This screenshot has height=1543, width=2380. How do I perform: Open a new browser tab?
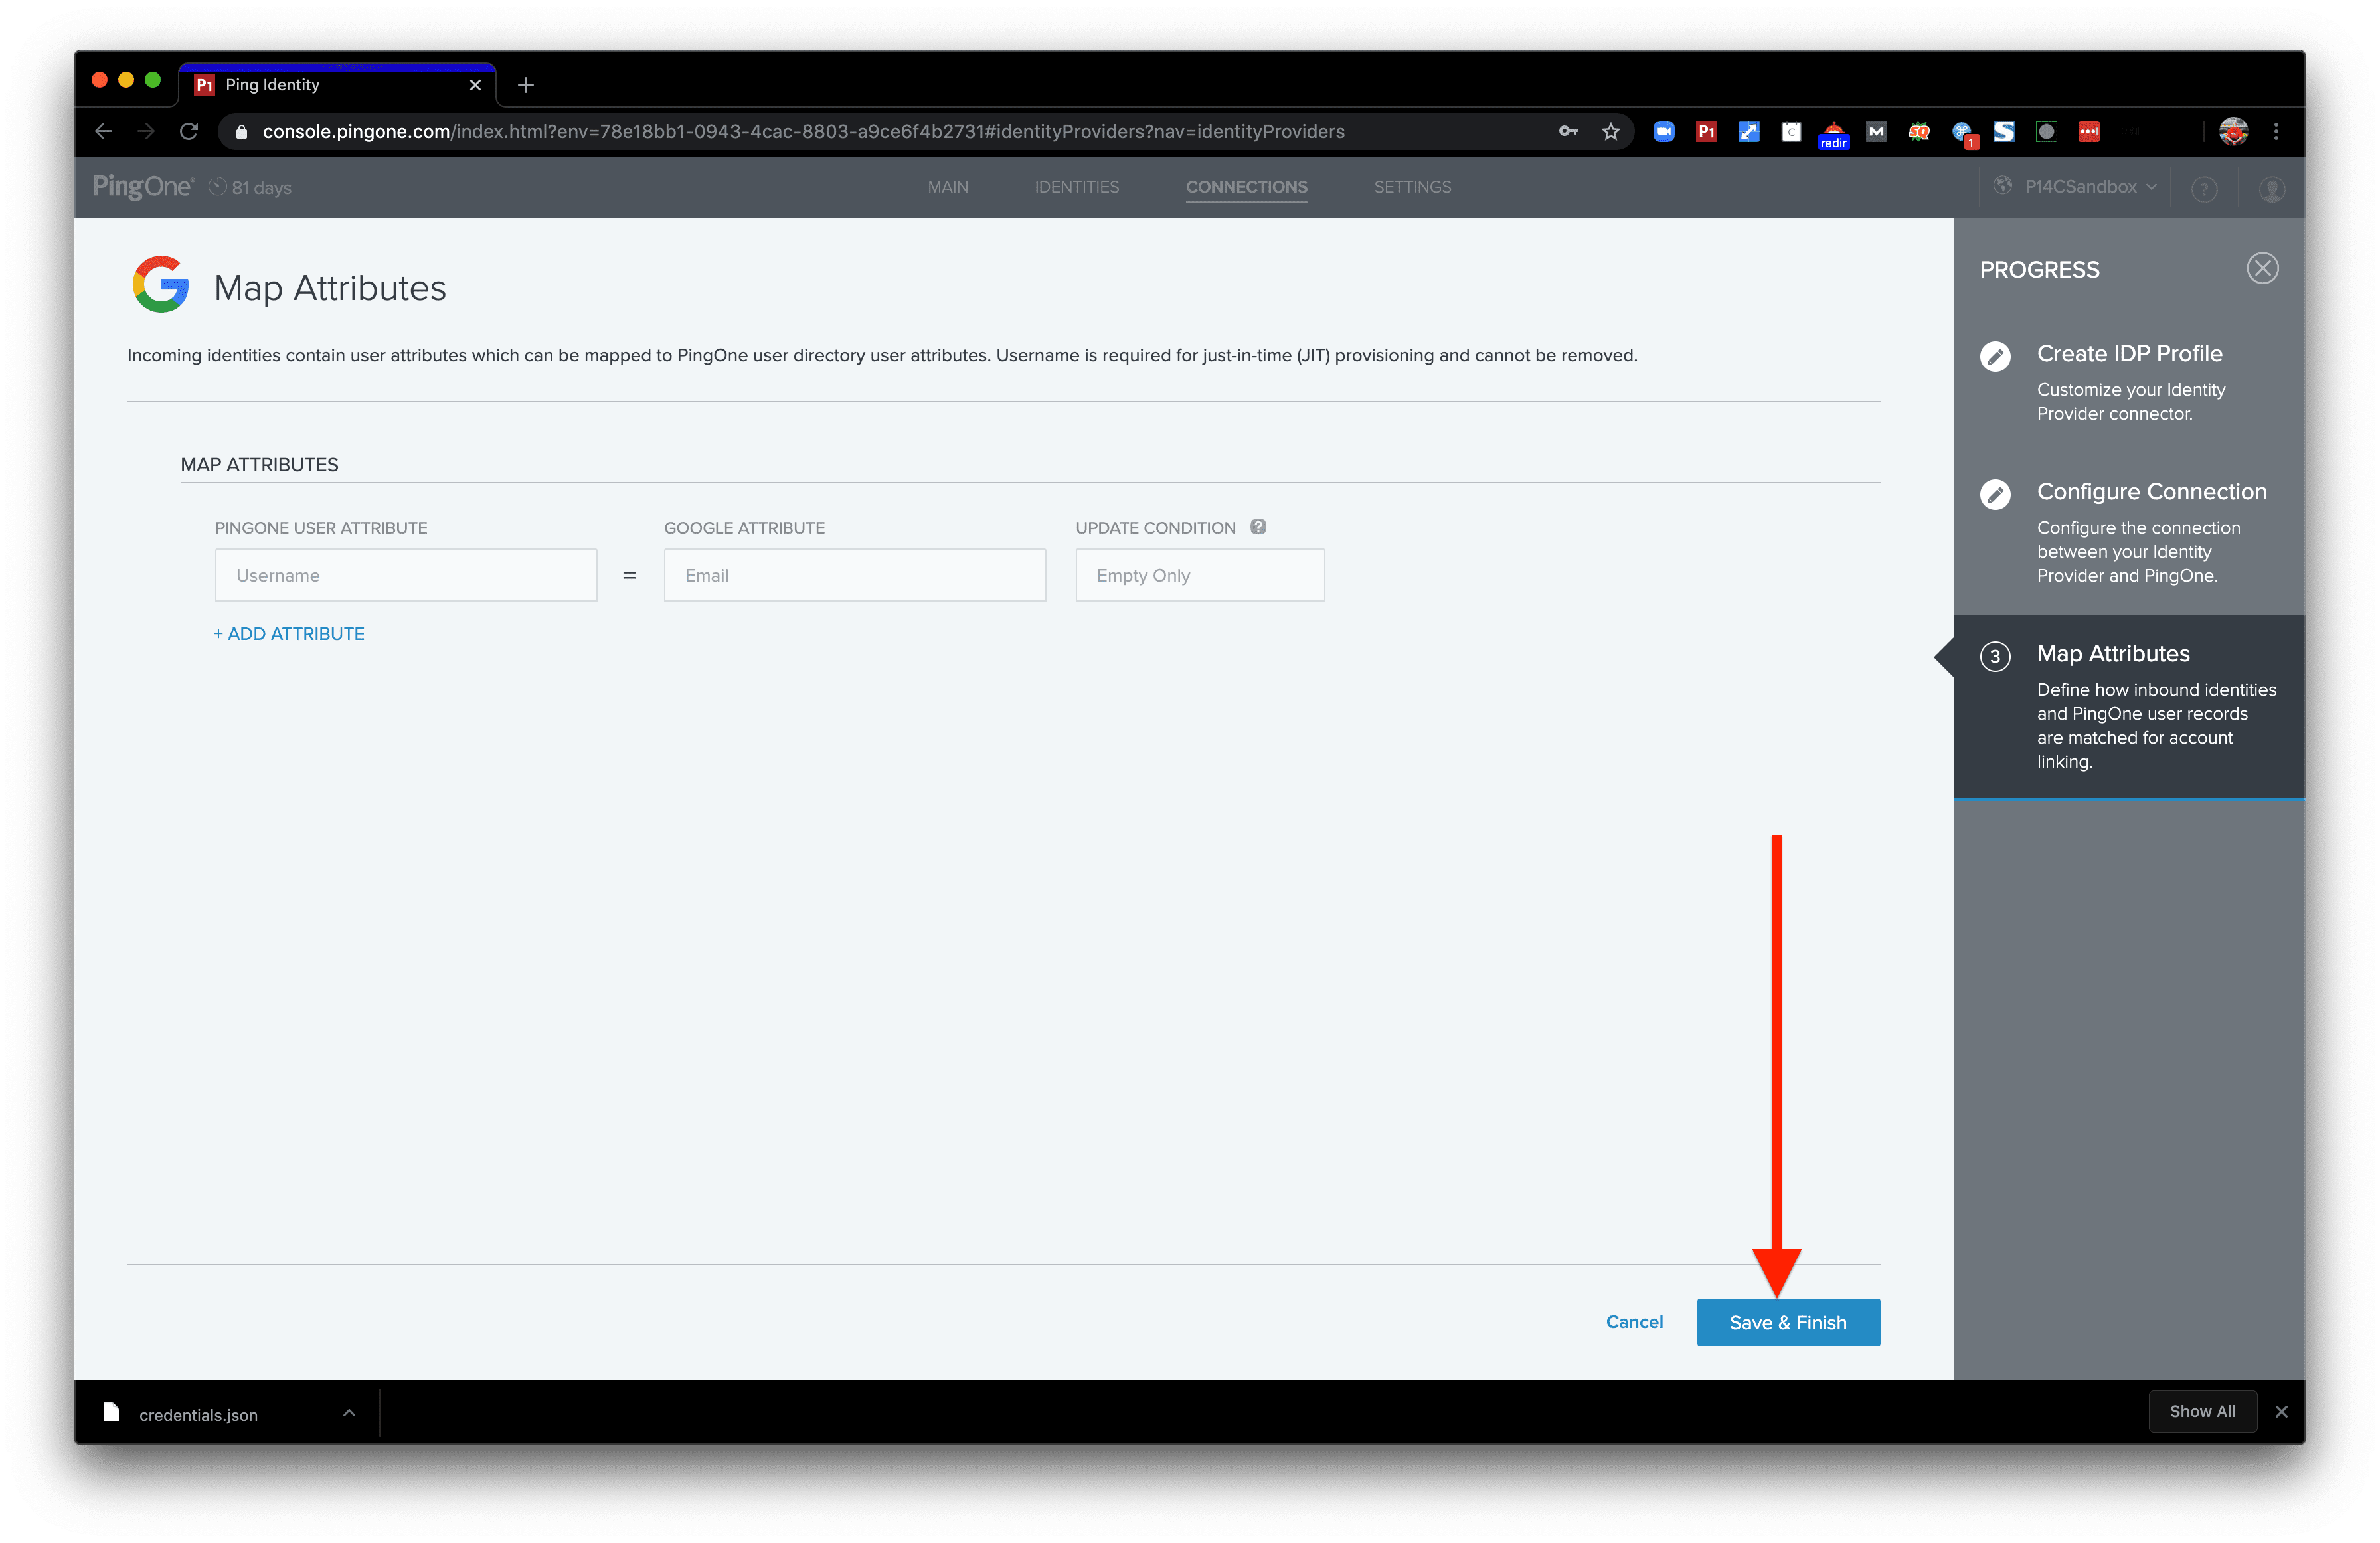[526, 85]
